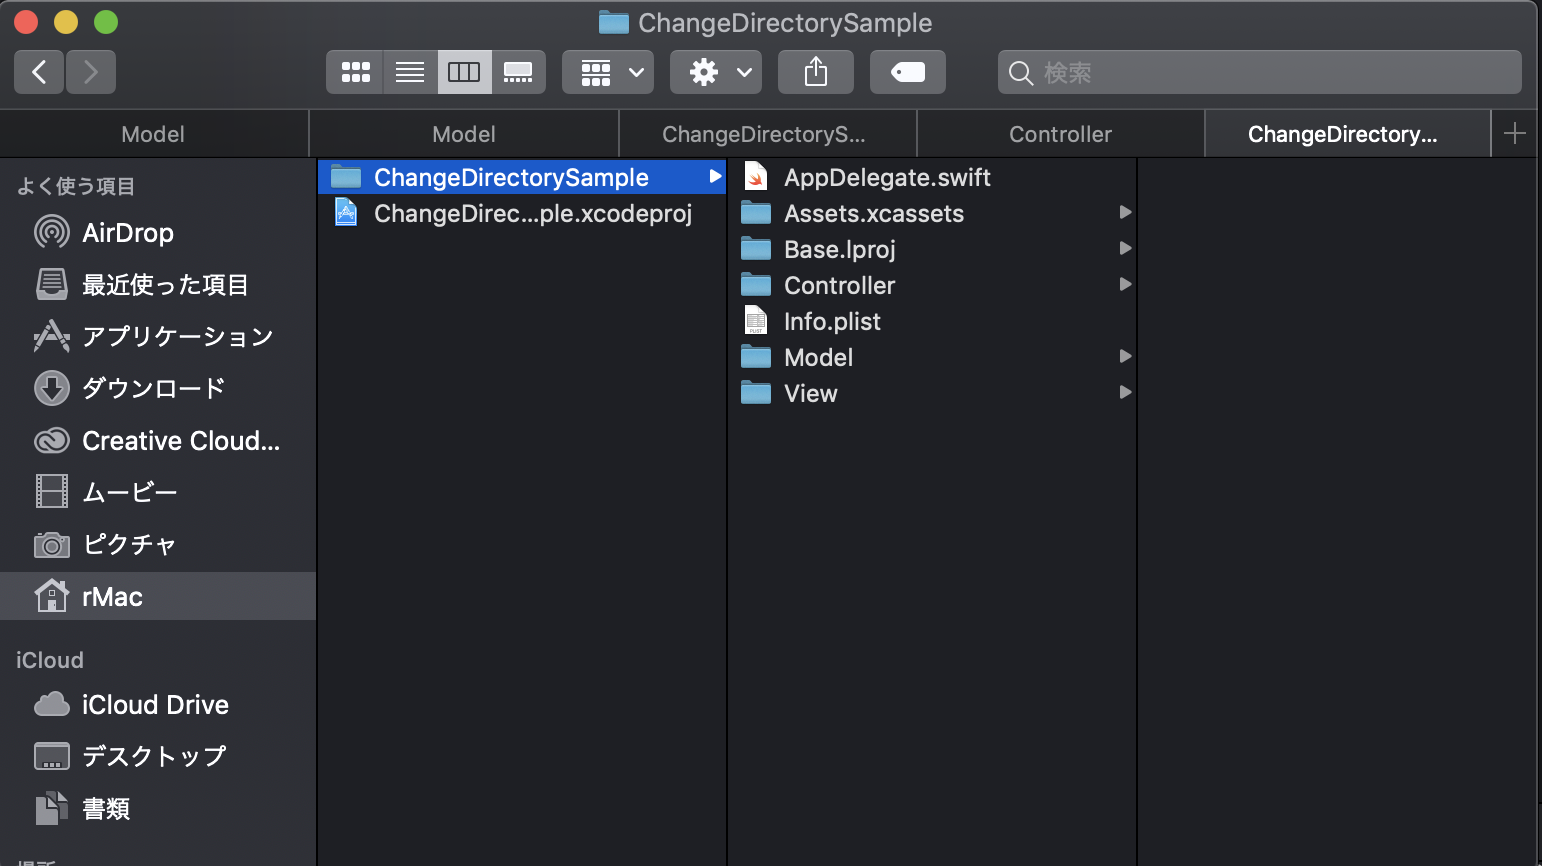1542x866 pixels.
Task: Open iCloud Drive in sidebar
Action: point(155,705)
